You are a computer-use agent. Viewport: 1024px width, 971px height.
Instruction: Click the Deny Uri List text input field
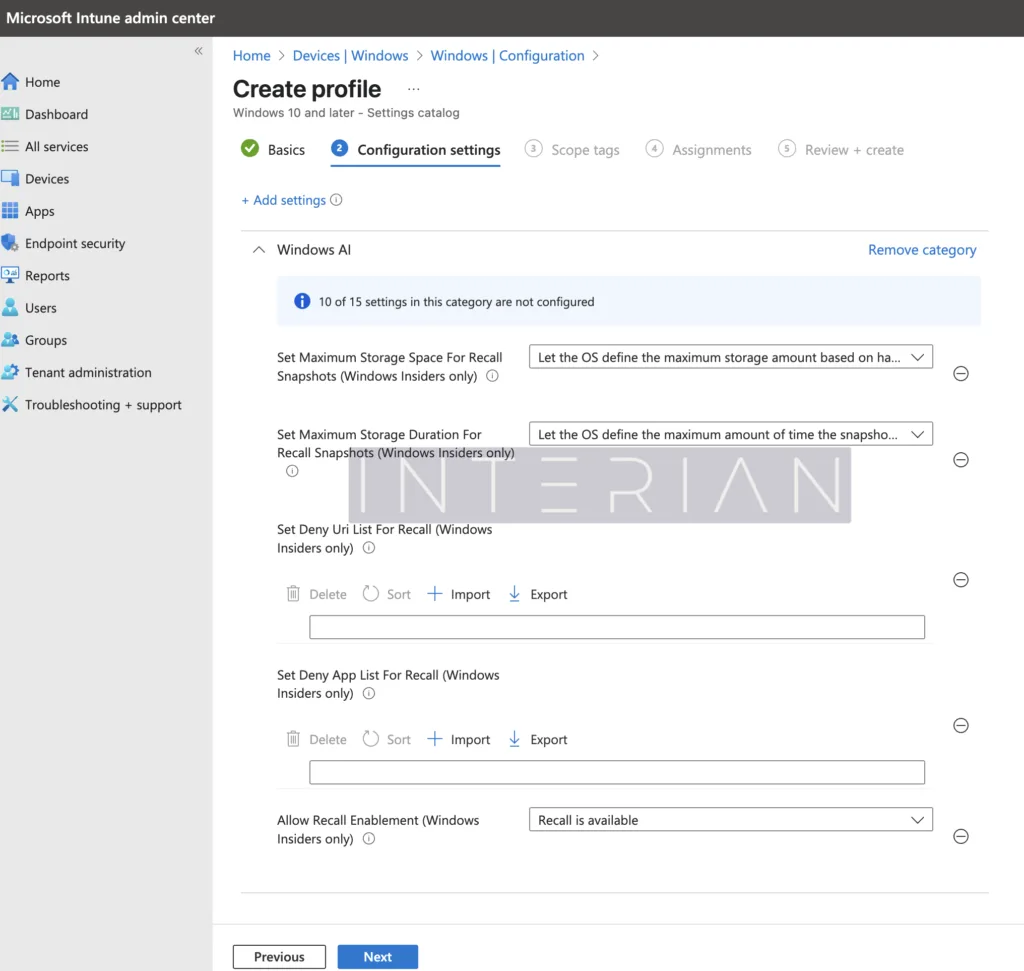tap(617, 626)
